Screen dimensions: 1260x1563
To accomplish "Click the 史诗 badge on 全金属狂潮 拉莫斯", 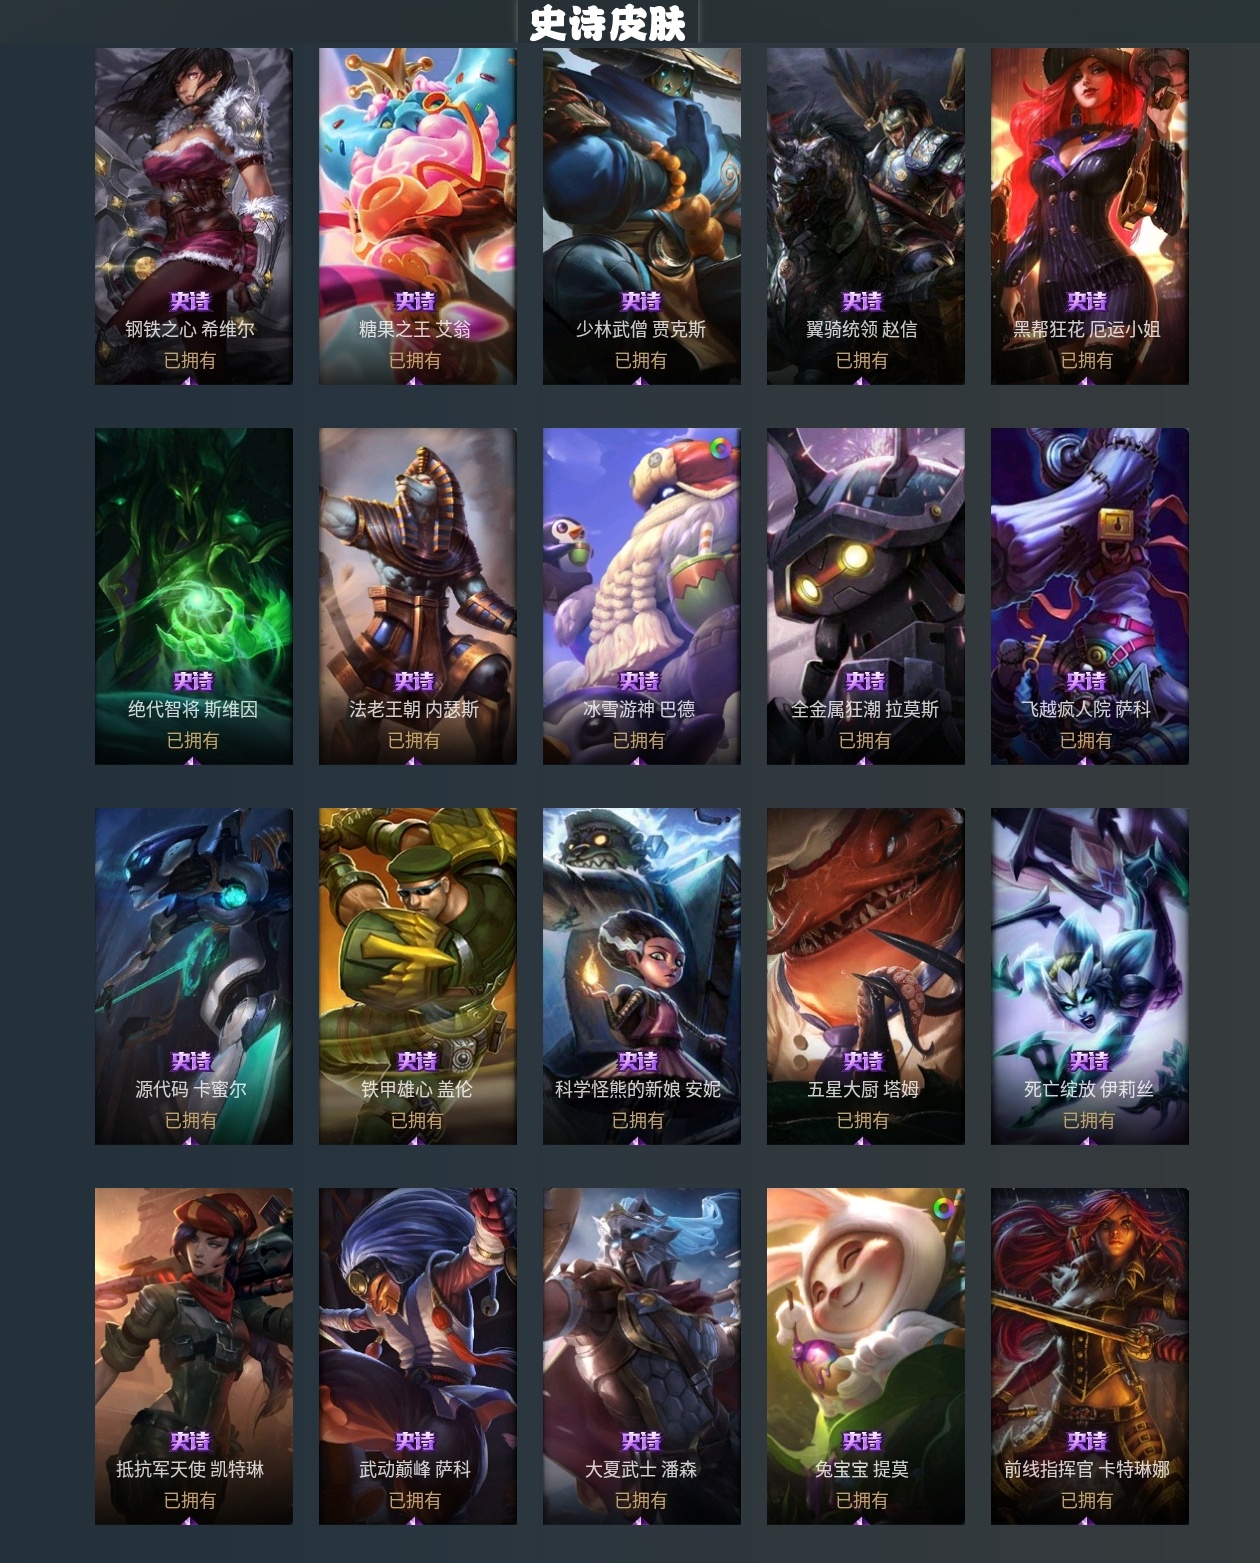I will [865, 681].
